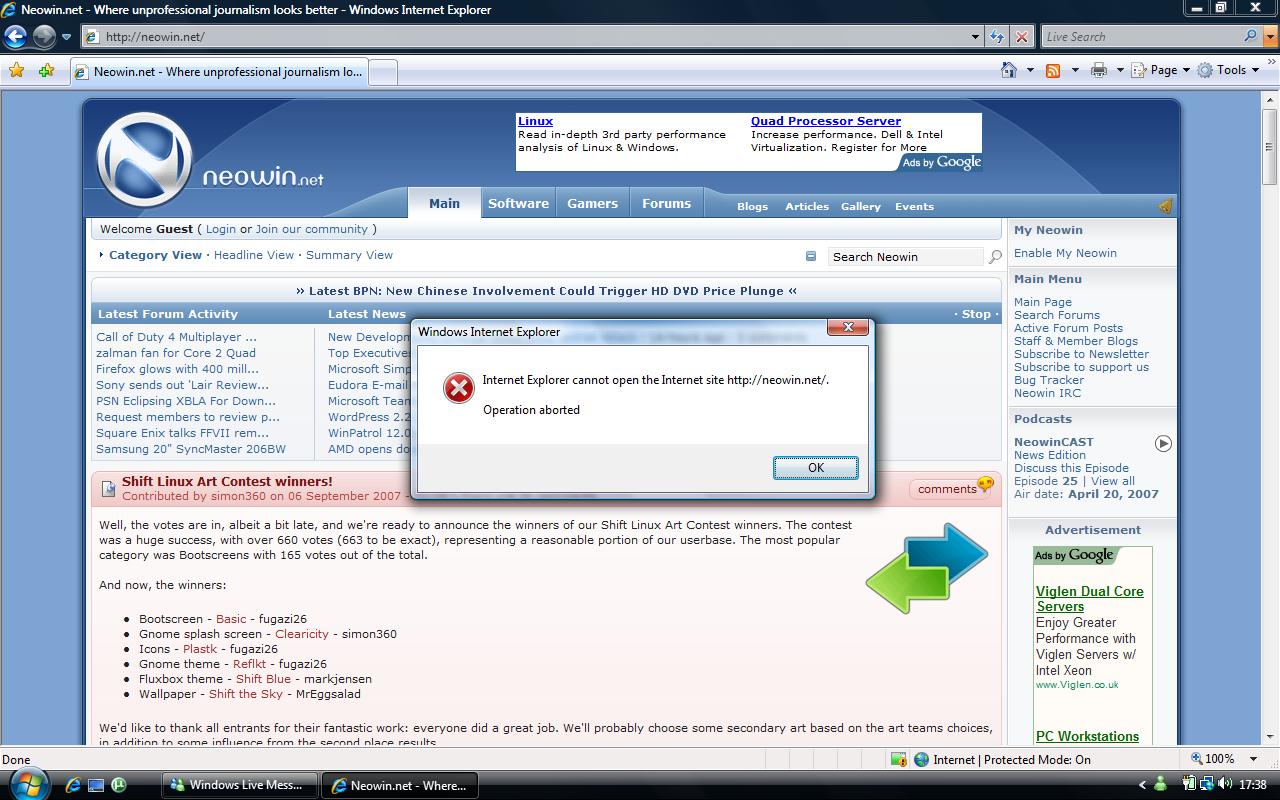Click the Quad Processor Server ad link

(x=826, y=121)
